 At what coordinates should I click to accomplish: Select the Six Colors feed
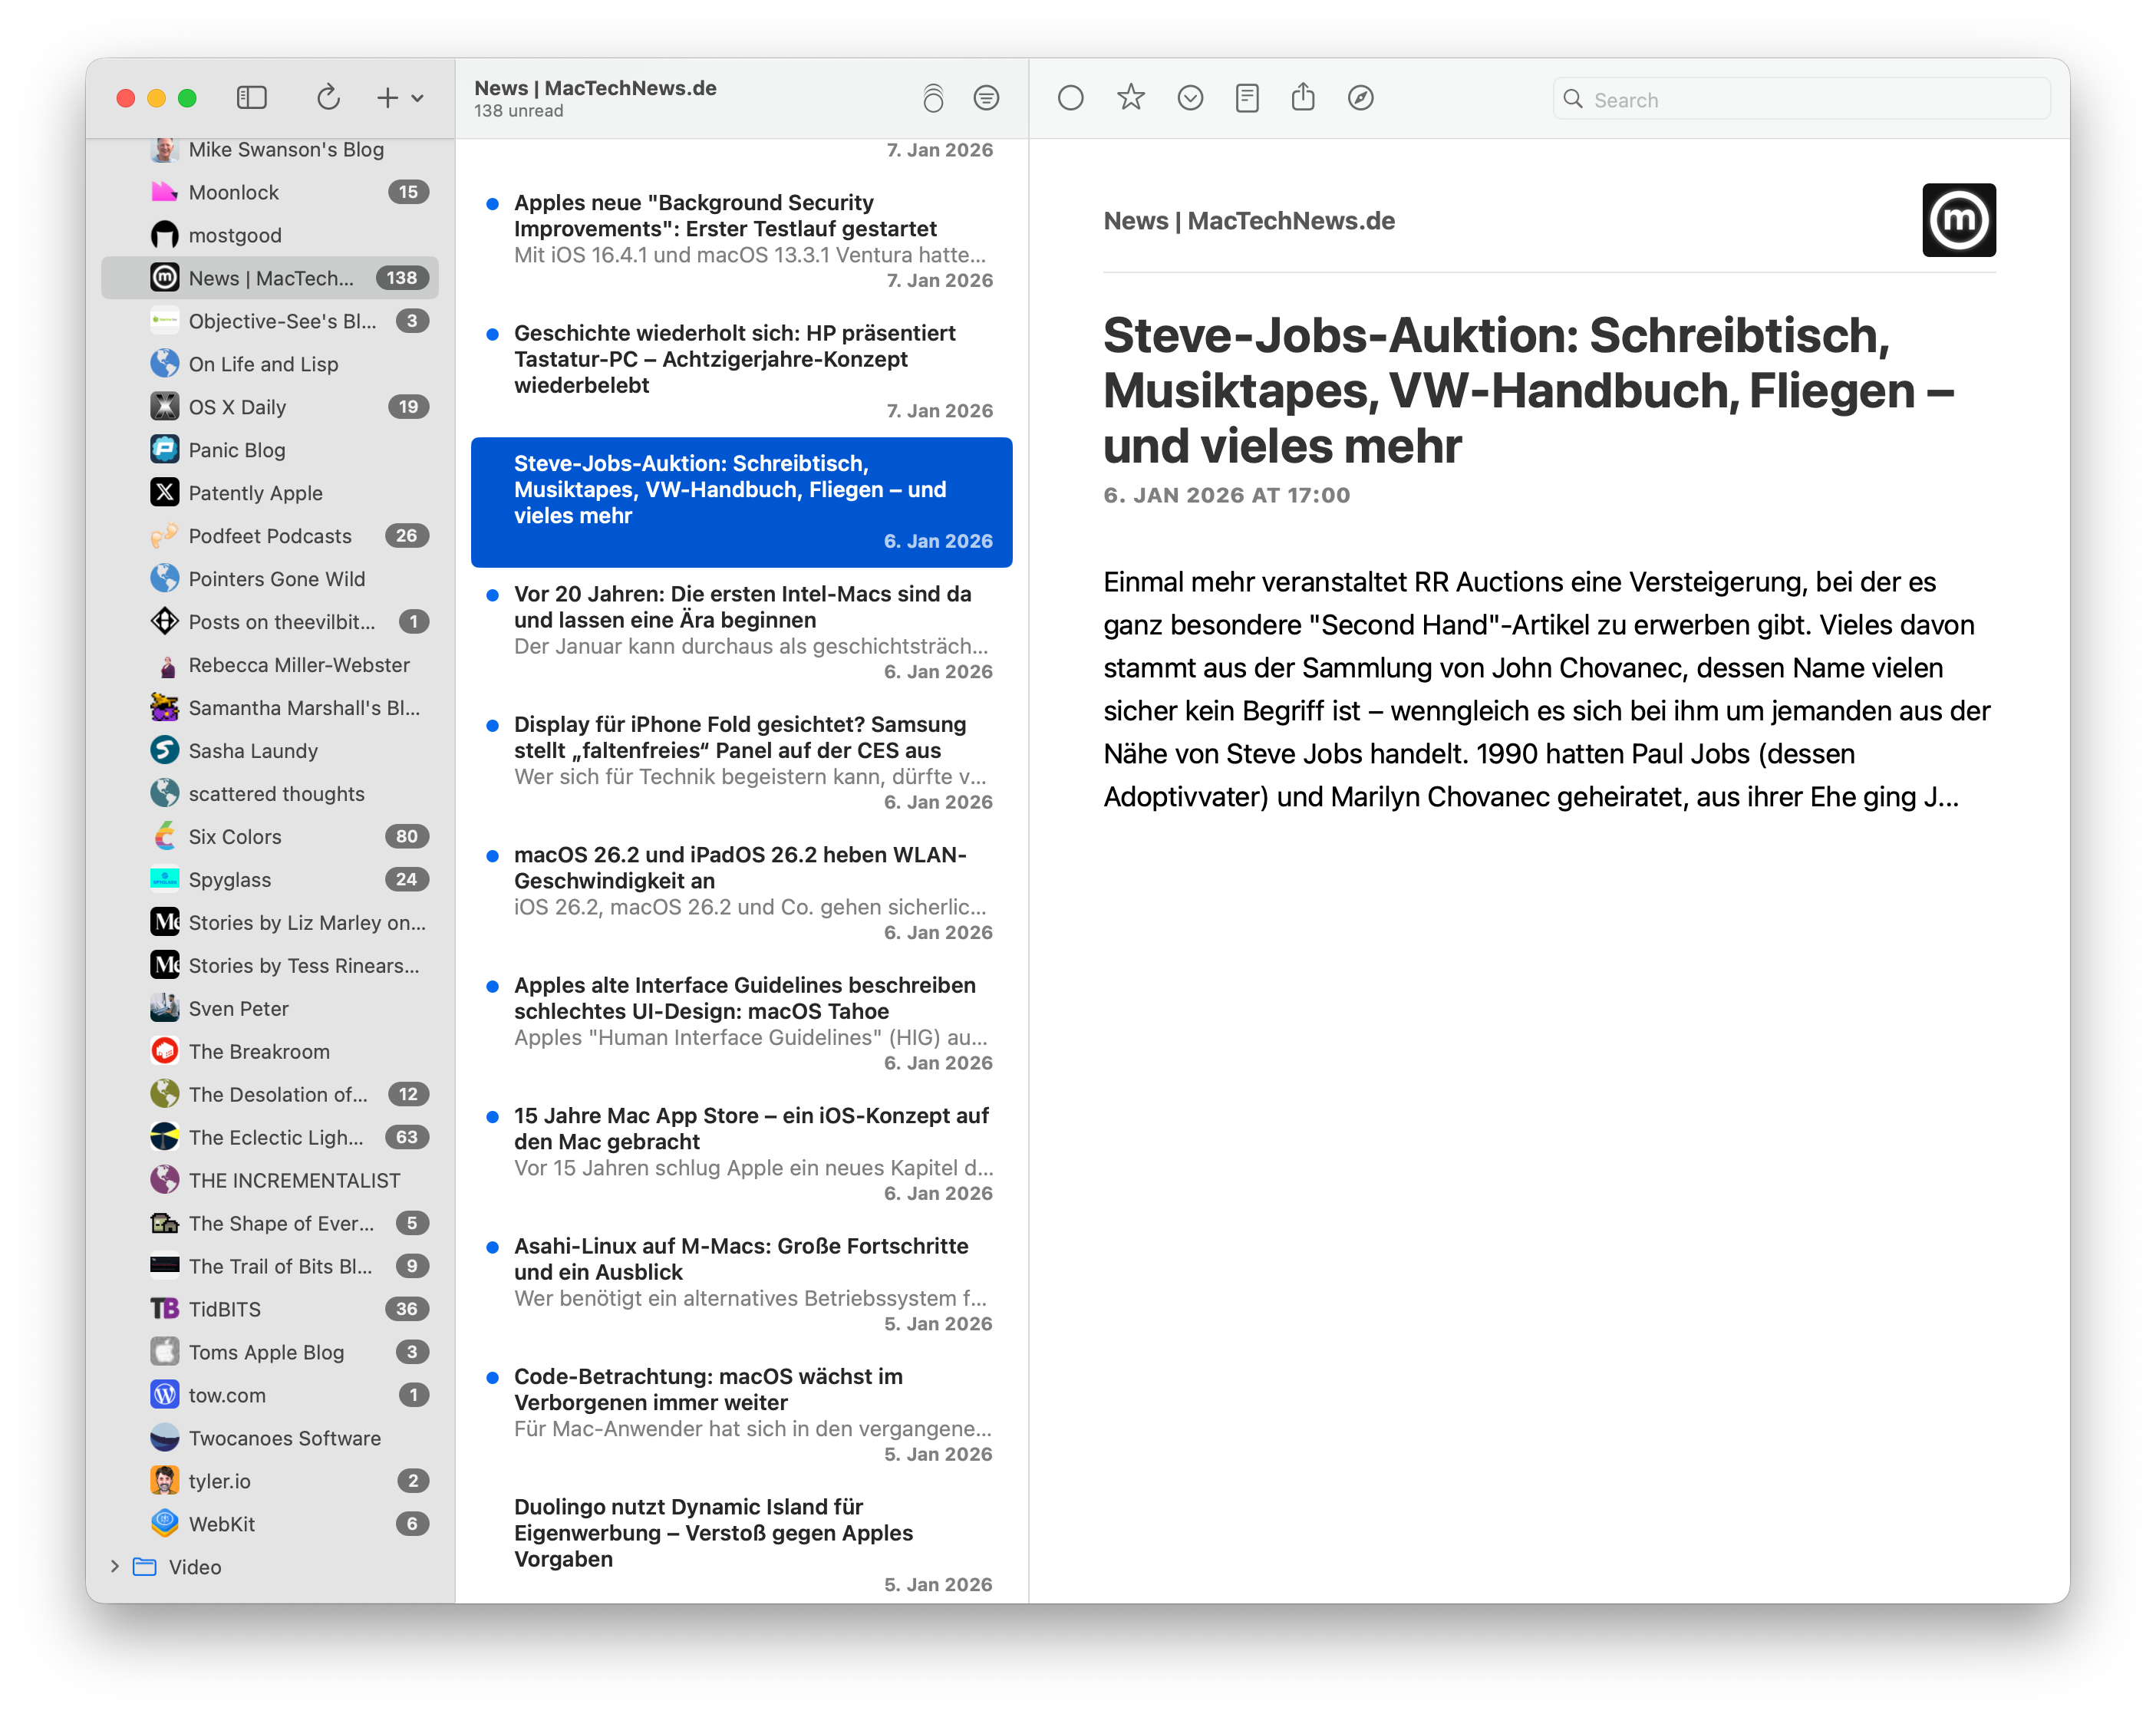pos(236,837)
